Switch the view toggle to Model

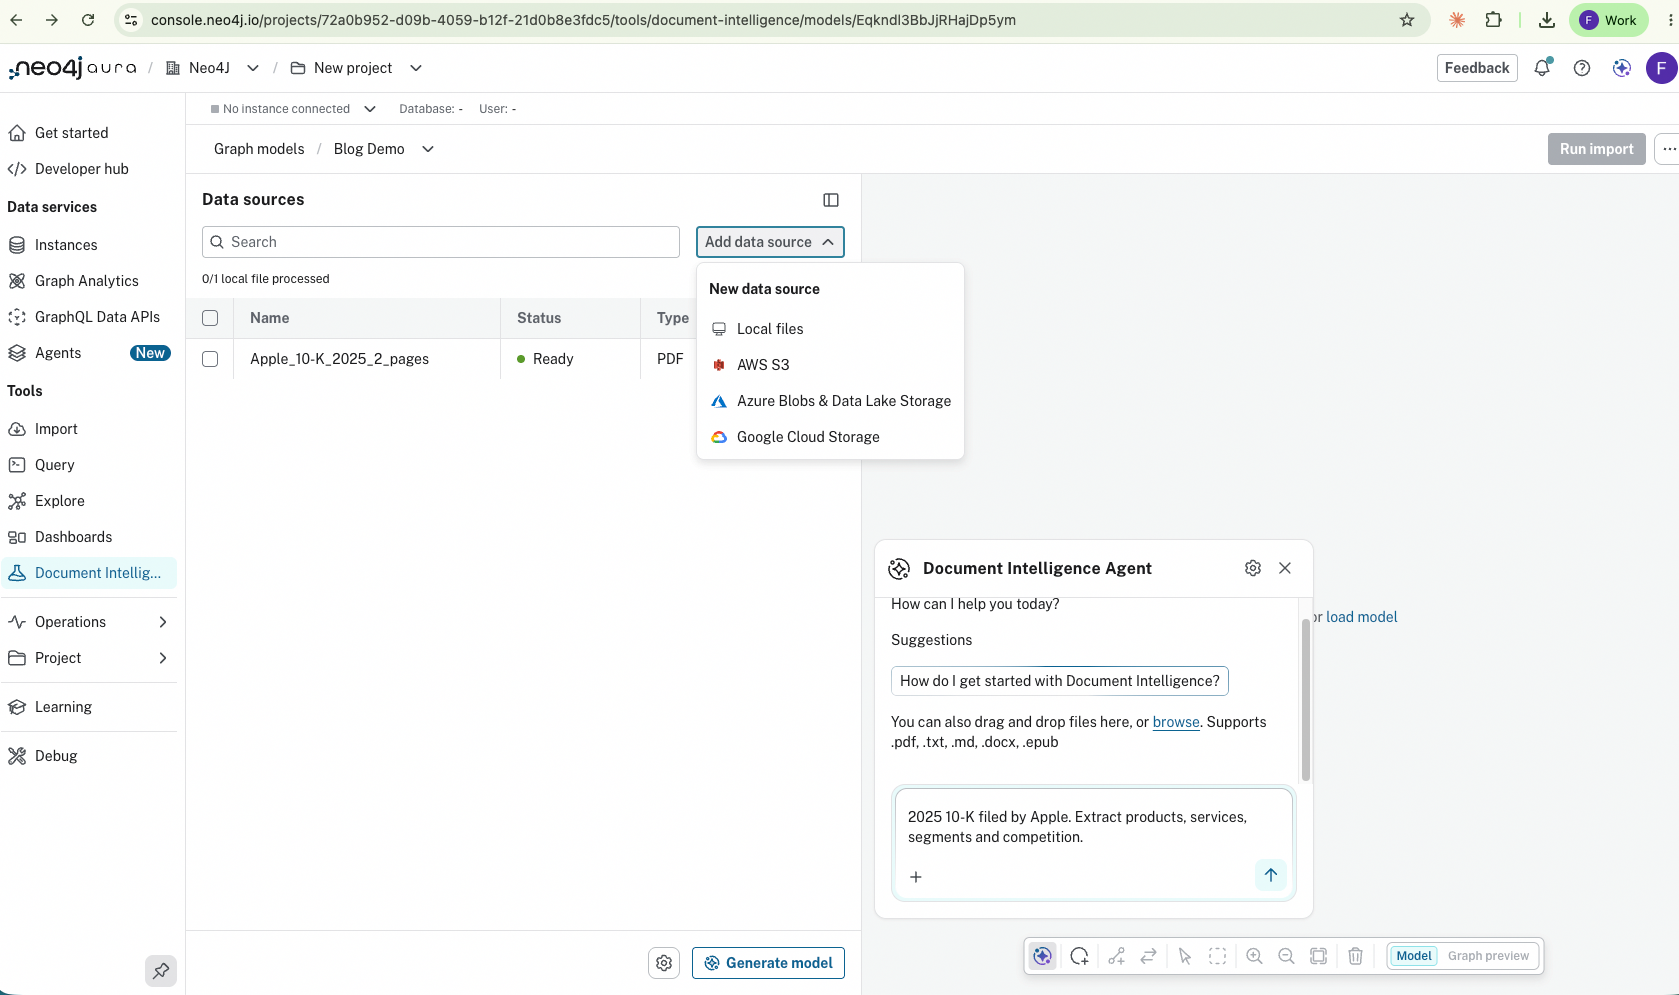[1414, 956]
